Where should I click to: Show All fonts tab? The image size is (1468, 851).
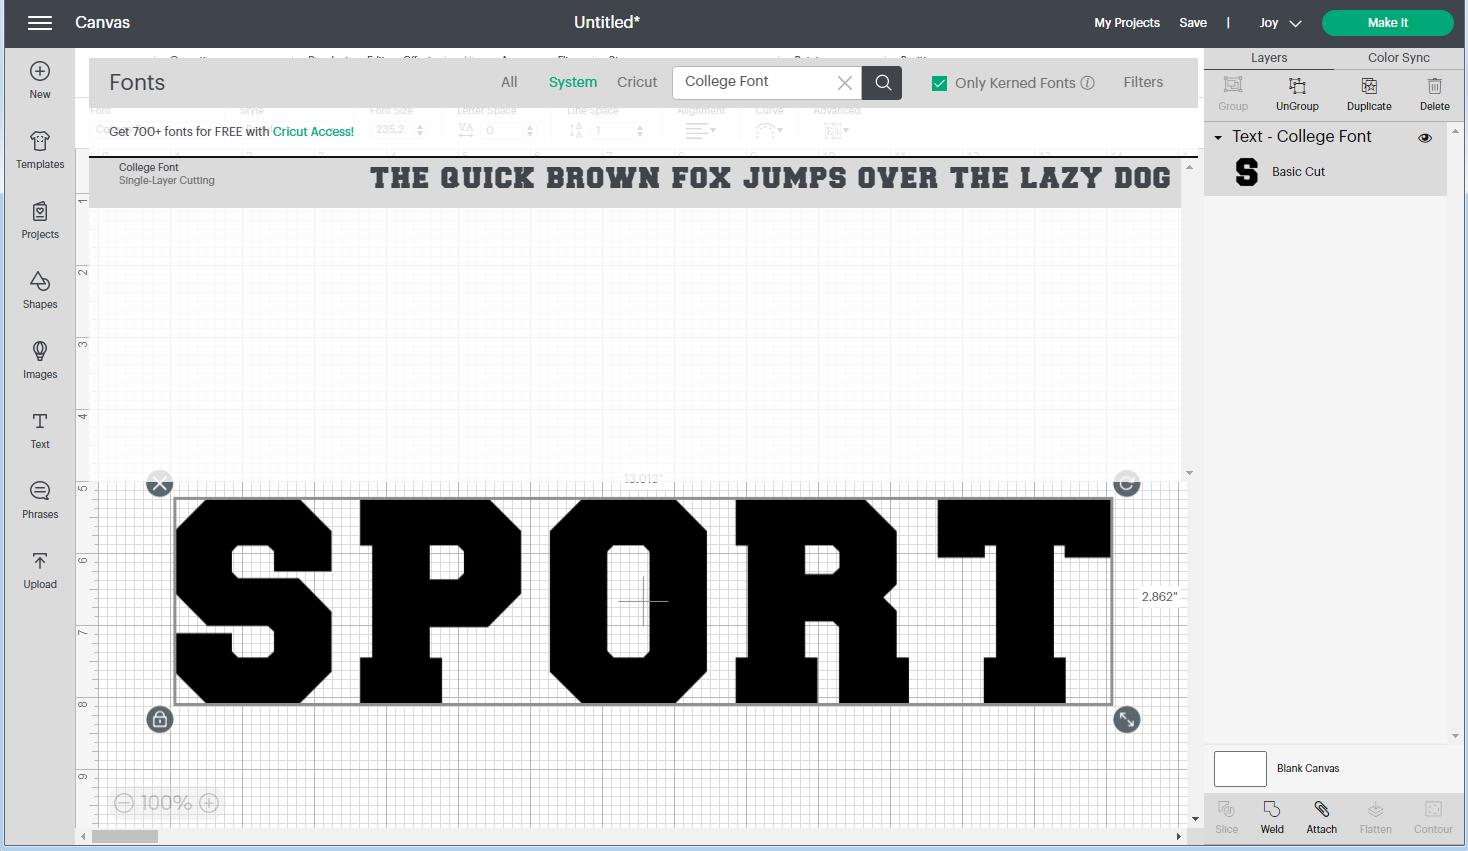click(x=509, y=82)
